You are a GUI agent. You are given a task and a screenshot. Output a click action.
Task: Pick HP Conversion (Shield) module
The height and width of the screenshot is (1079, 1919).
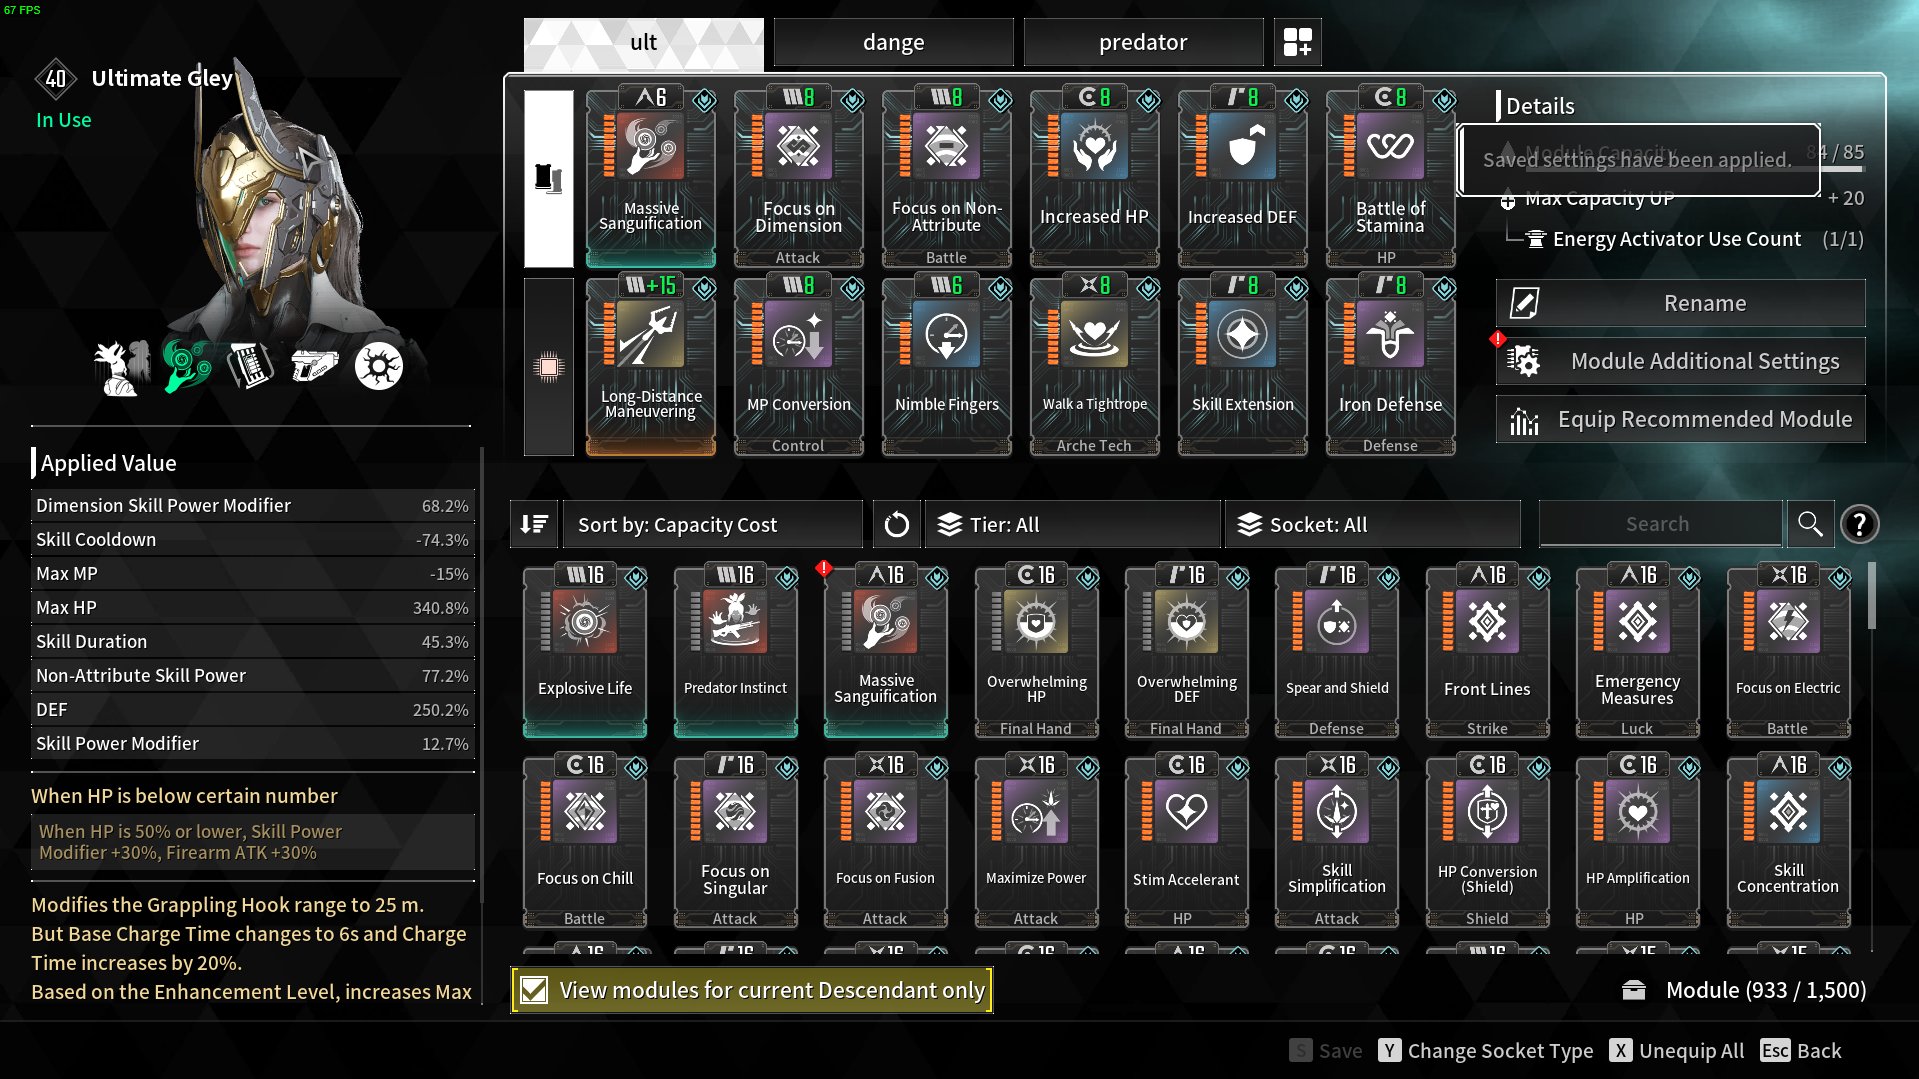tap(1488, 841)
